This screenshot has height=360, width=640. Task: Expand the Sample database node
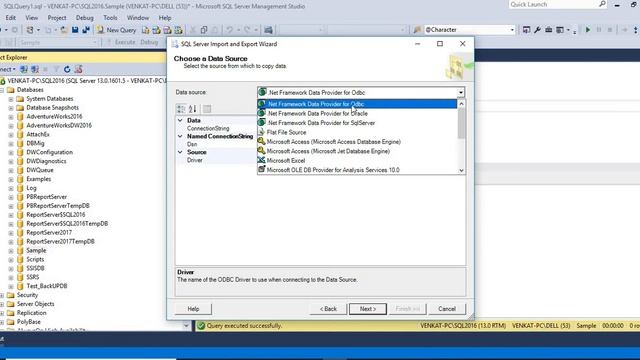pyautogui.click(x=11, y=251)
